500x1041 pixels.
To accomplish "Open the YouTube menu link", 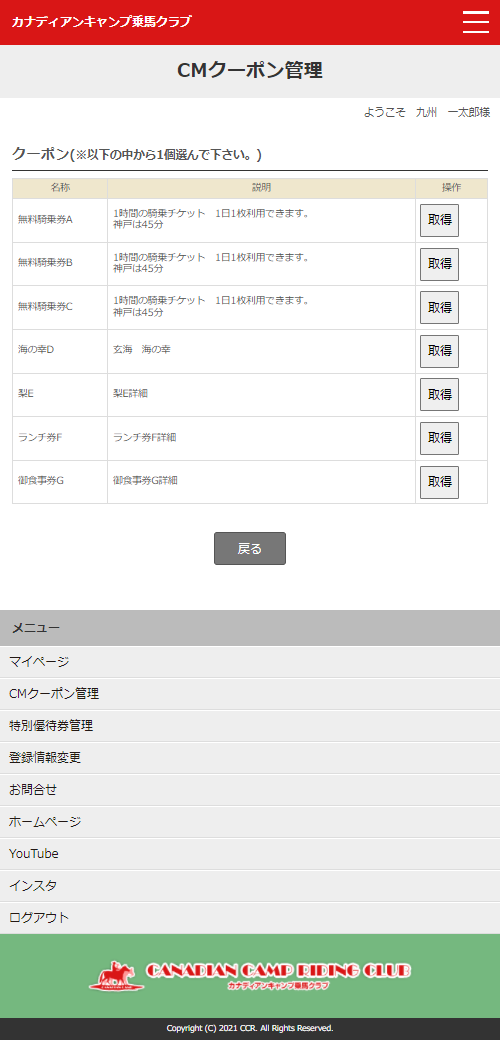I will coord(250,854).
